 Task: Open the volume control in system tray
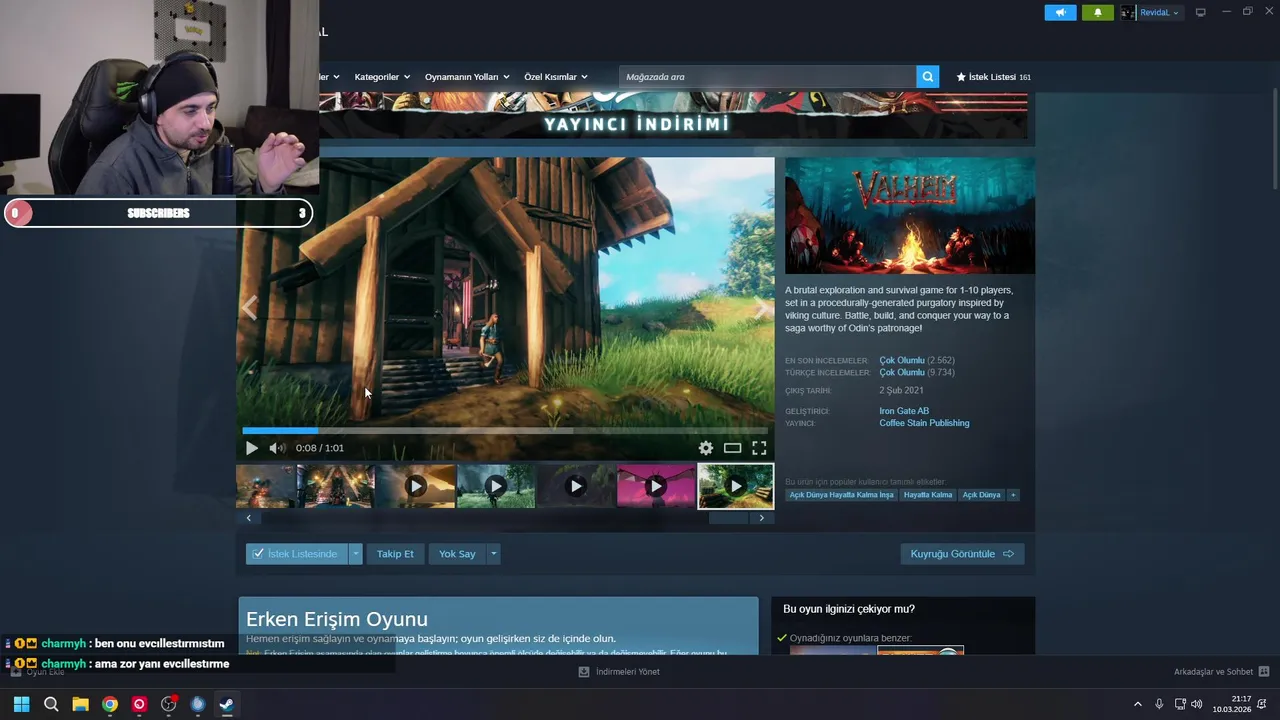tap(1197, 704)
